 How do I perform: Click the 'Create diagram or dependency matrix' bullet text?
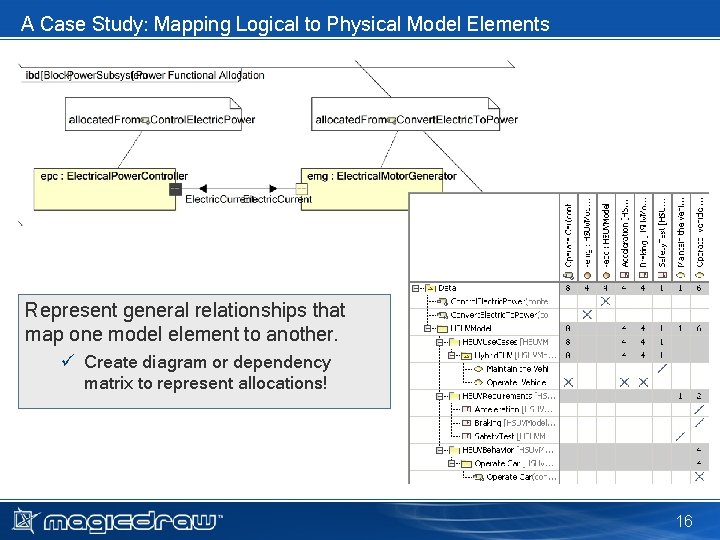point(207,372)
